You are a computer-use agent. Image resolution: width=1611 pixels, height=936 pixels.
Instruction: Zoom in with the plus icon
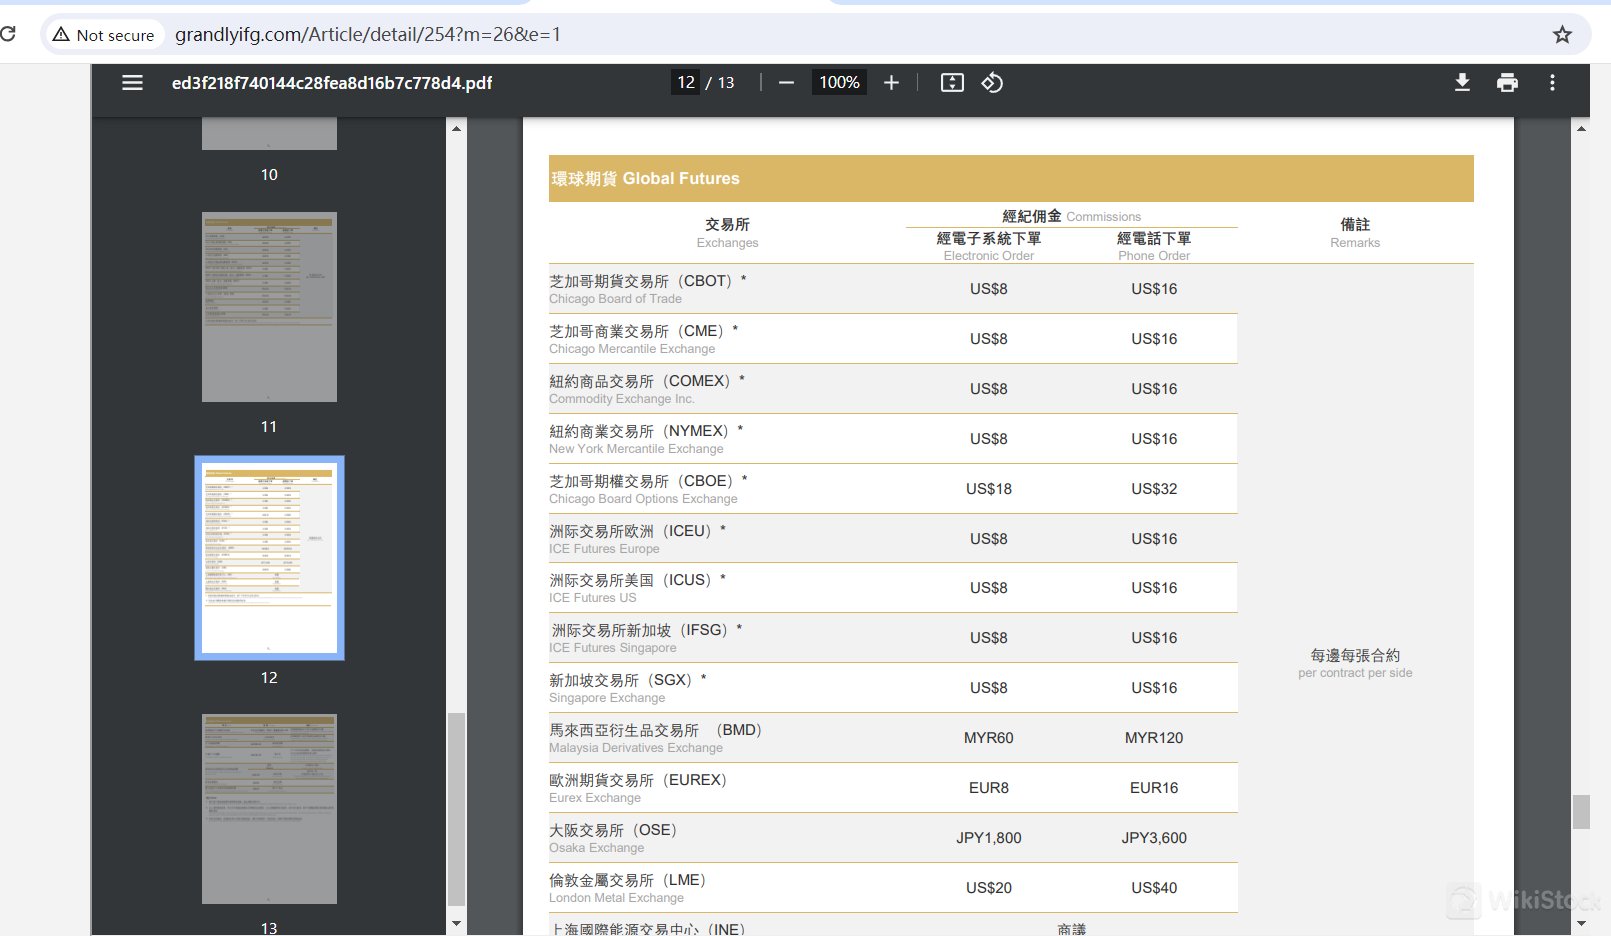click(891, 83)
